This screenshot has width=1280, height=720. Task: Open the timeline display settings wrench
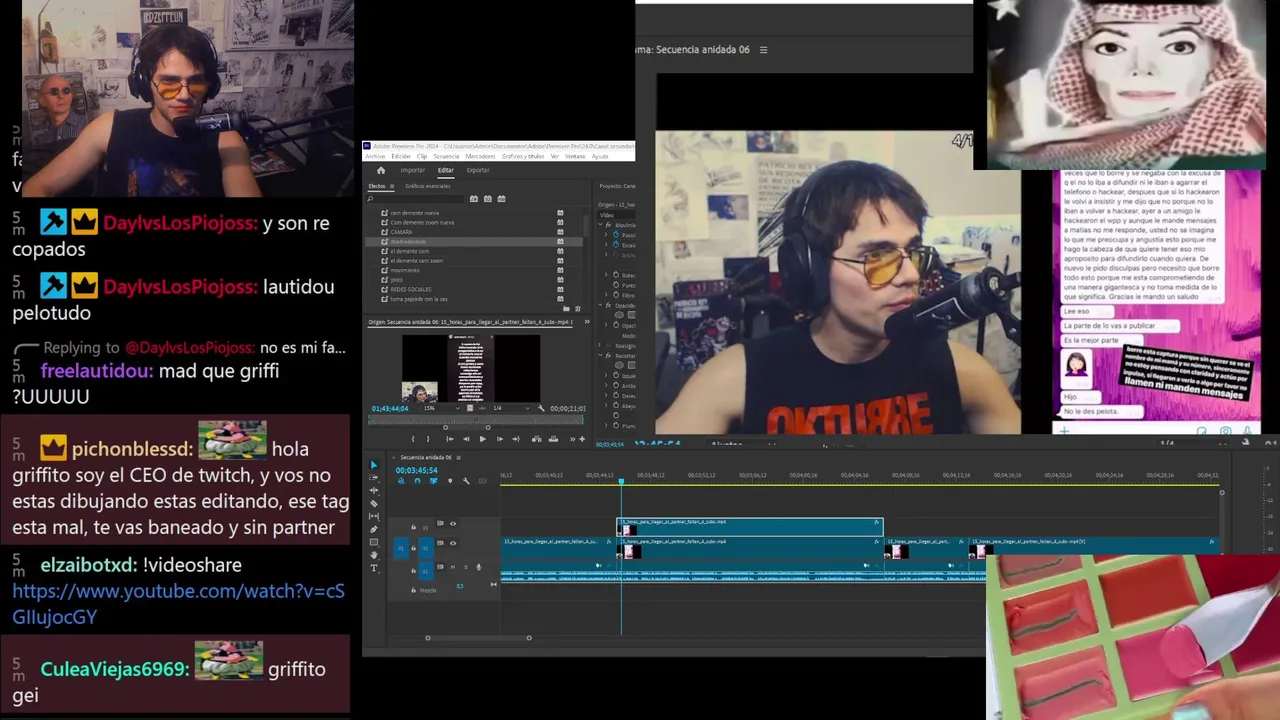coord(466,481)
